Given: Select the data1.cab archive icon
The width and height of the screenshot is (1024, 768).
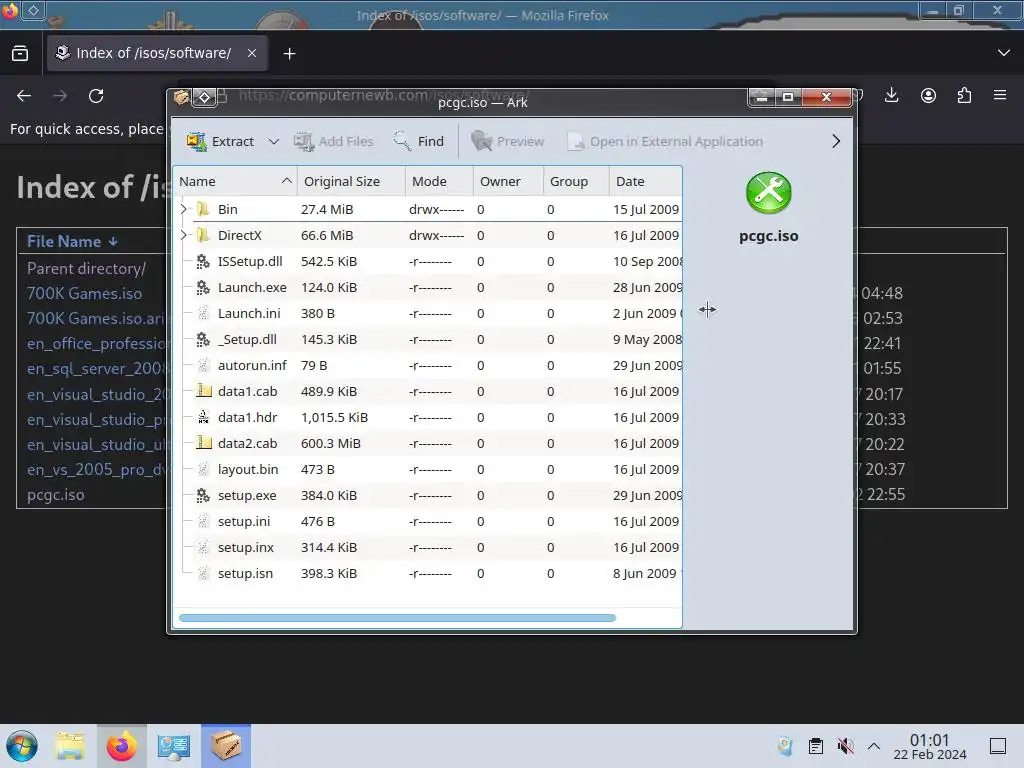Looking at the screenshot, I should (204, 391).
